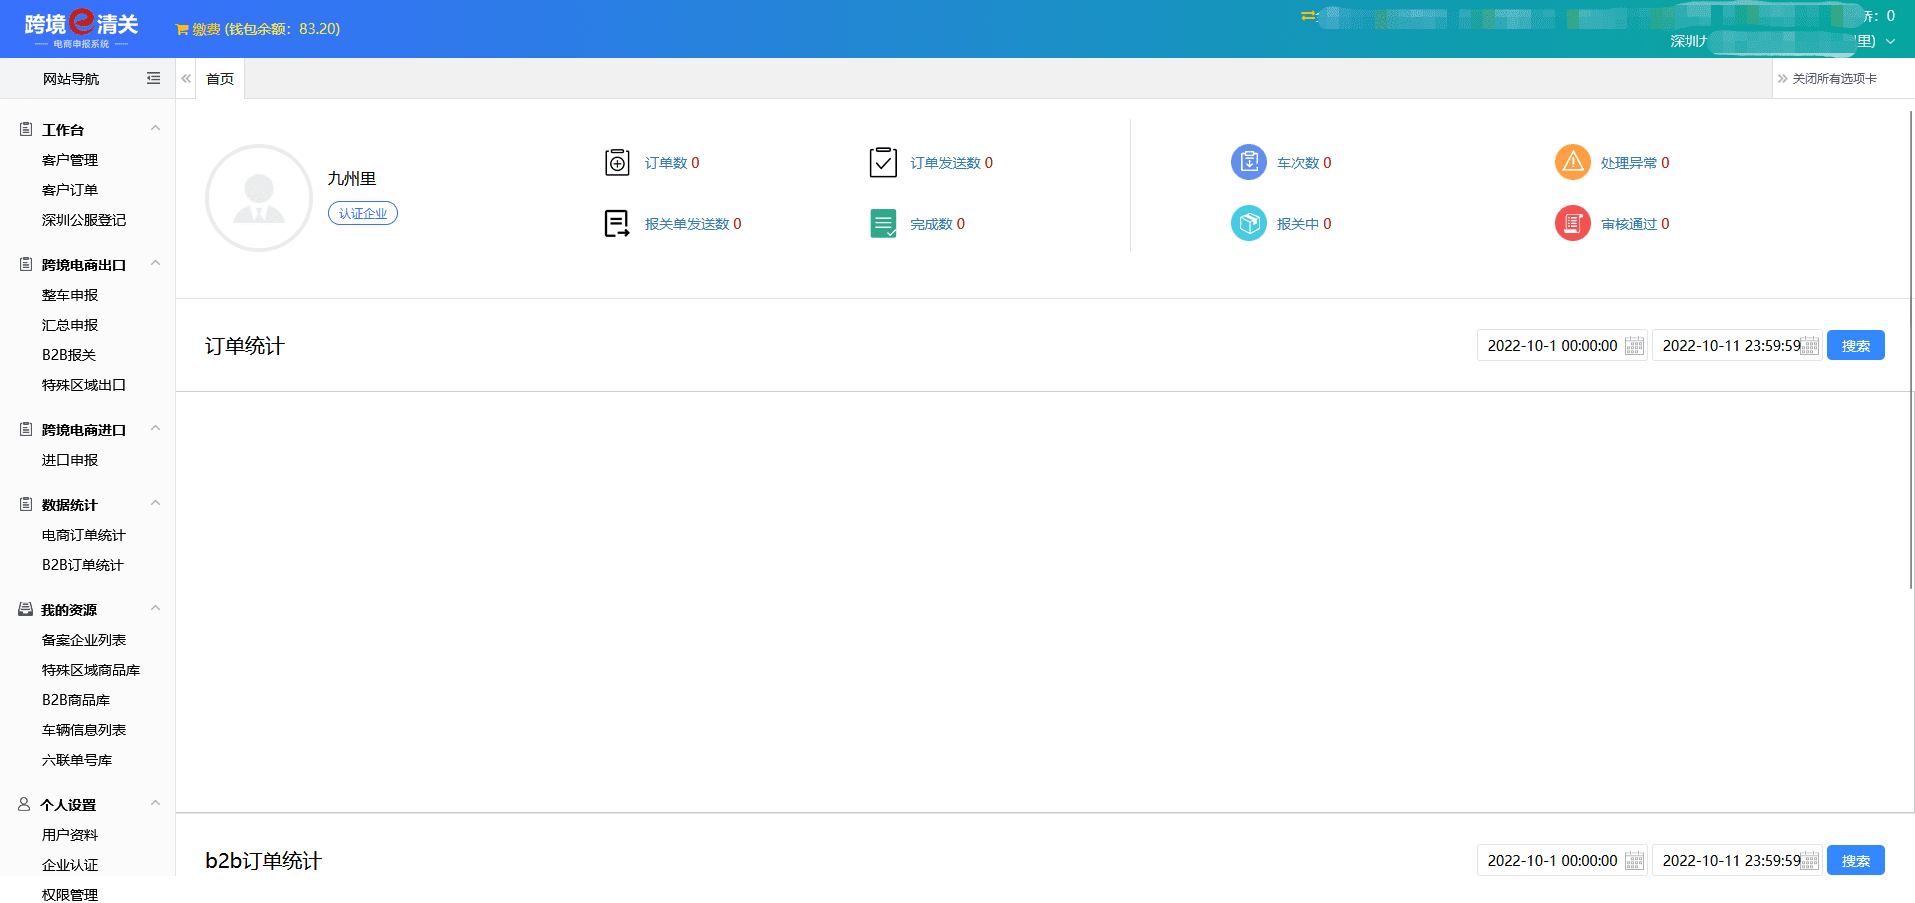Click the teal 报关中 box icon
This screenshot has height=903, width=1915.
click(x=1248, y=223)
